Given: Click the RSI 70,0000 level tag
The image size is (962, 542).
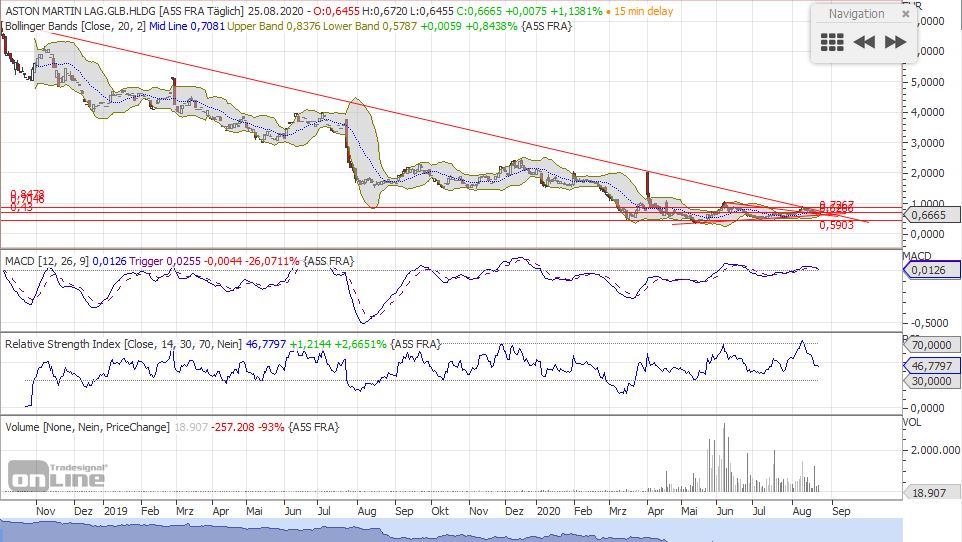Looking at the screenshot, I should point(931,345).
